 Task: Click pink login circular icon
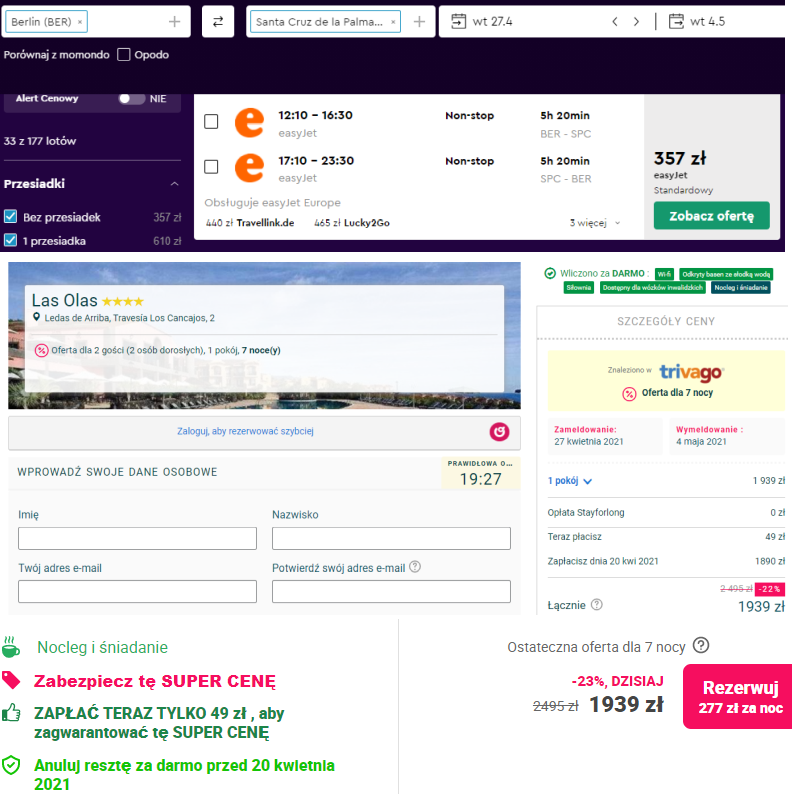[x=499, y=431]
